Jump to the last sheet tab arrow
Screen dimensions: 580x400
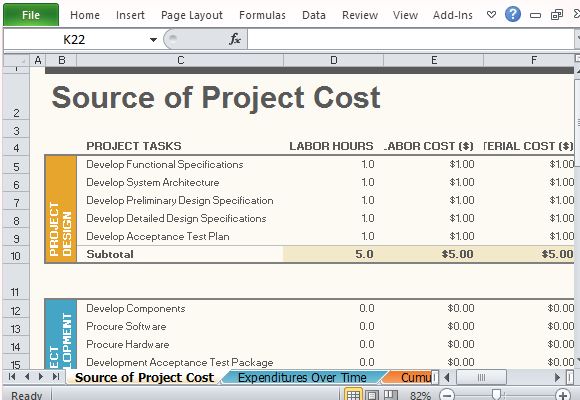click(x=55, y=377)
